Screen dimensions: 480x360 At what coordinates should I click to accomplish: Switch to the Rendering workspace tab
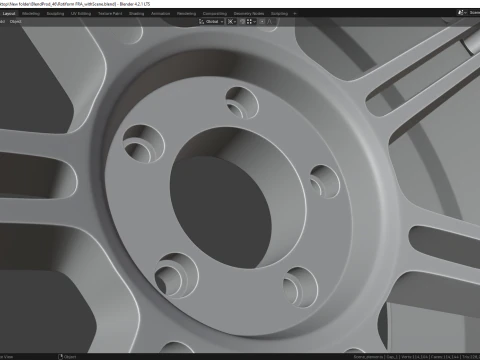(x=186, y=14)
